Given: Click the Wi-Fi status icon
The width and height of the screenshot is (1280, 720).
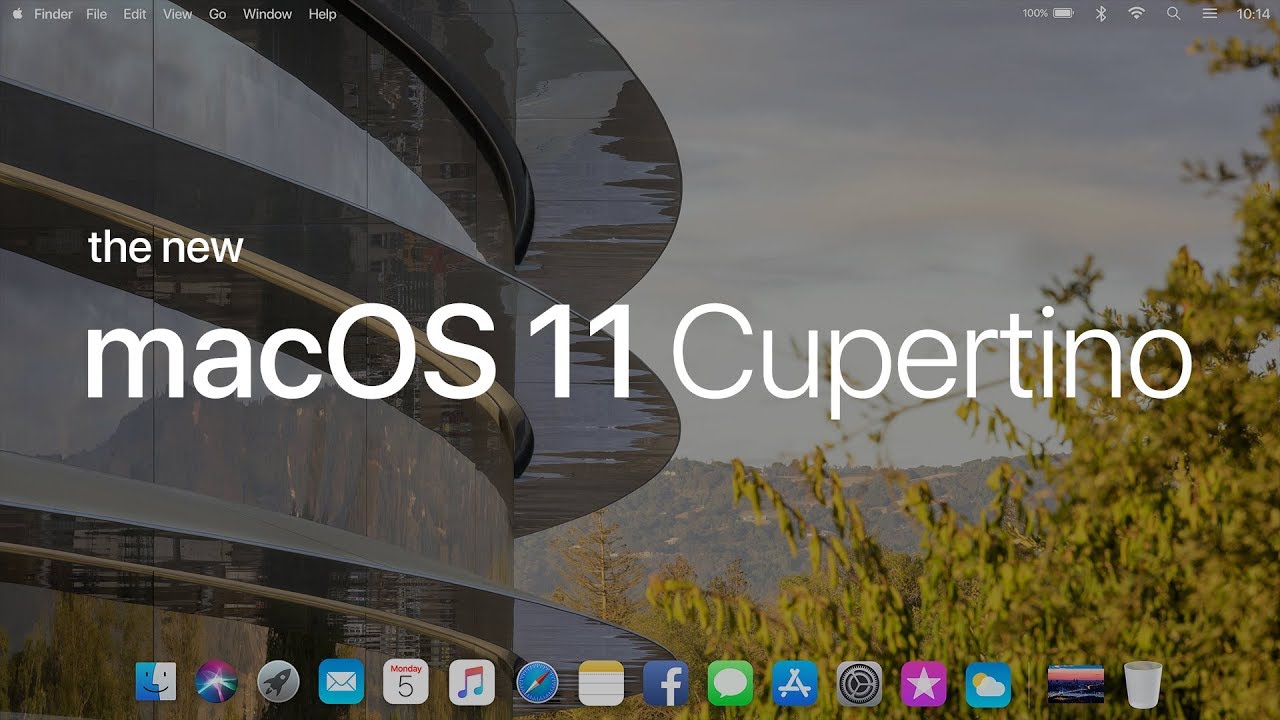Looking at the screenshot, I should 1136,14.
